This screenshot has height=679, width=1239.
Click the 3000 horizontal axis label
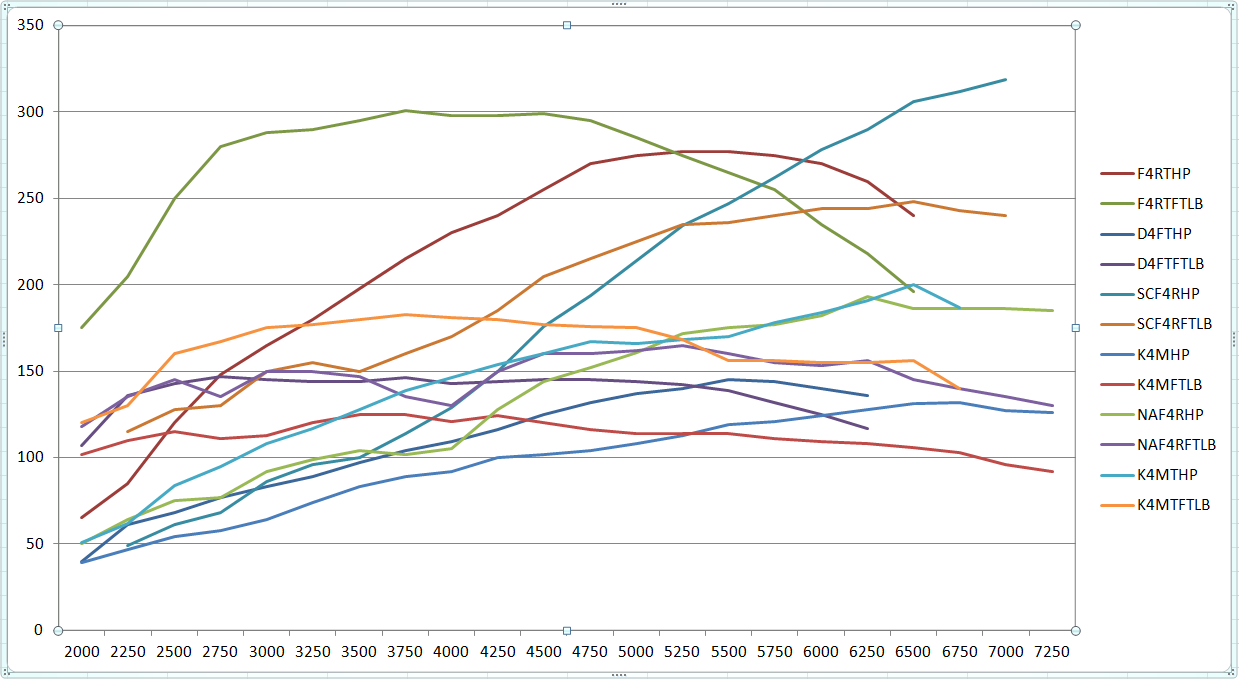click(267, 651)
